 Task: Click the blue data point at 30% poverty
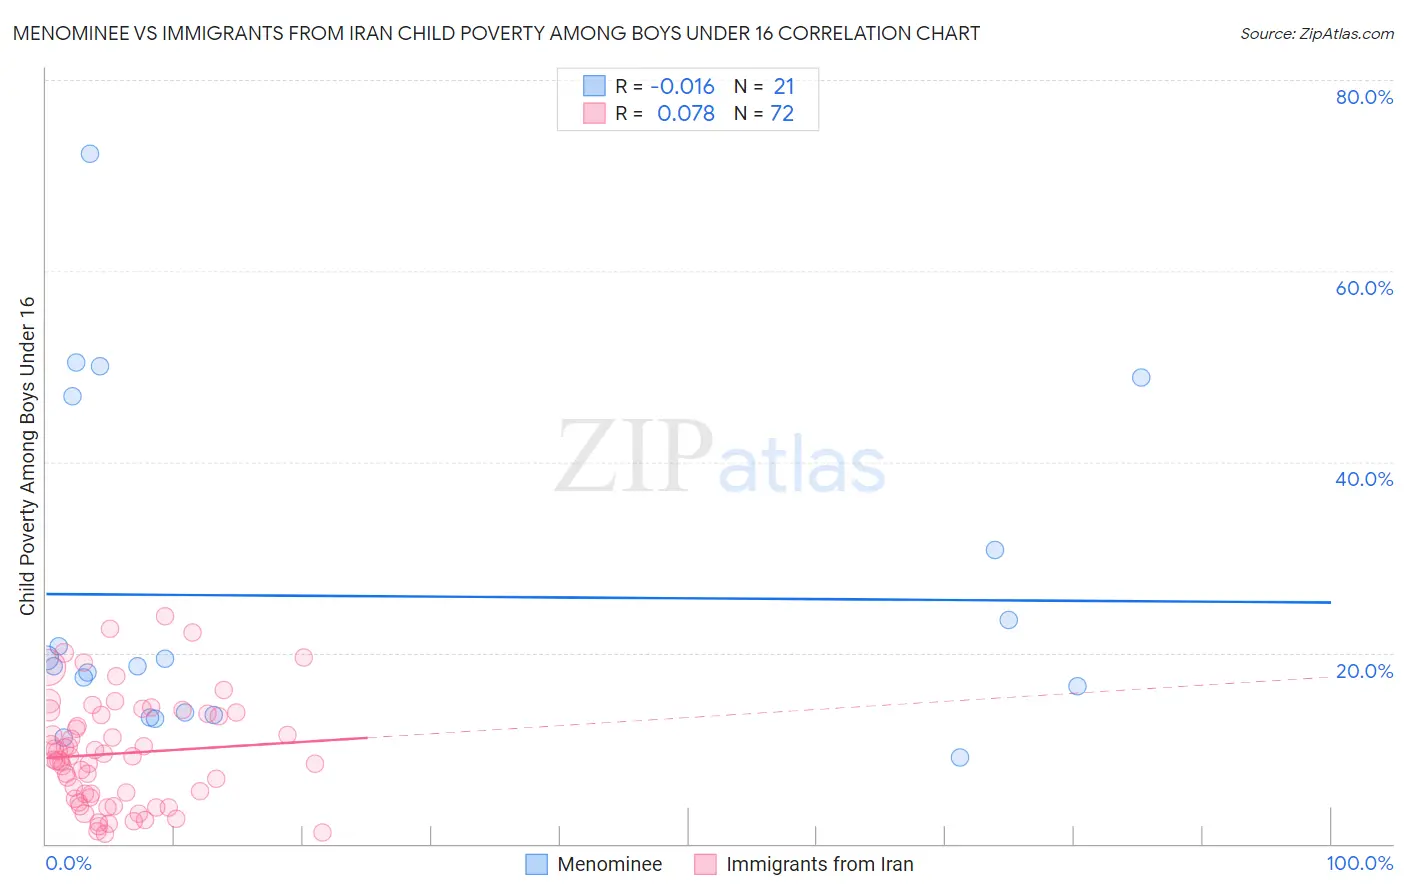tap(995, 549)
